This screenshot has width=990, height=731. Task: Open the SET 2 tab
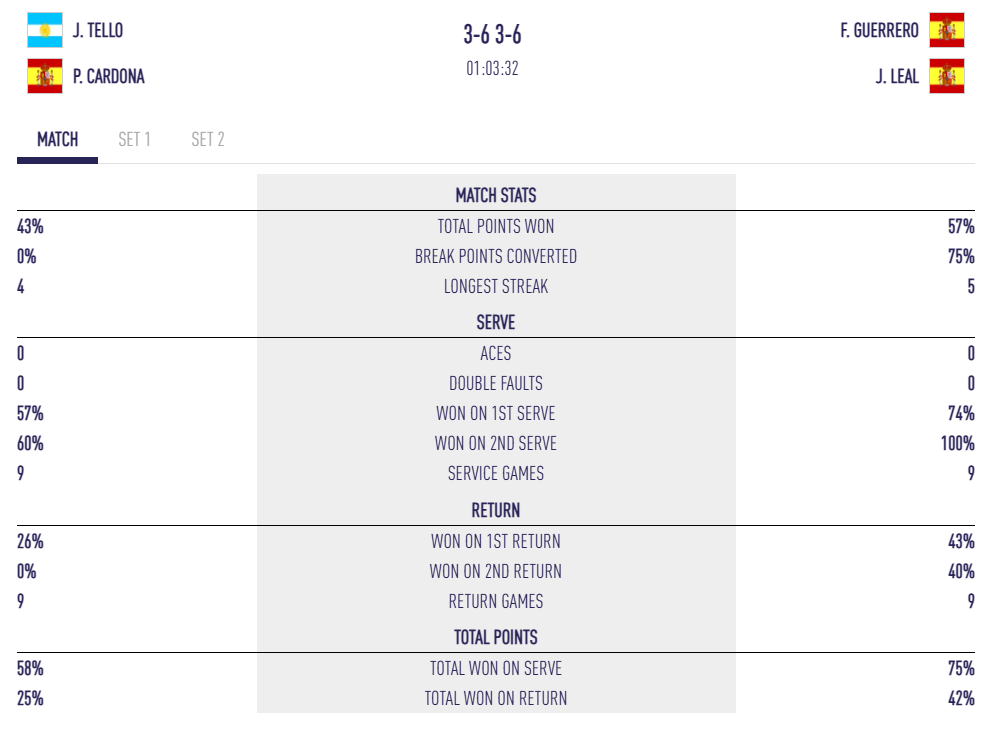(x=208, y=140)
